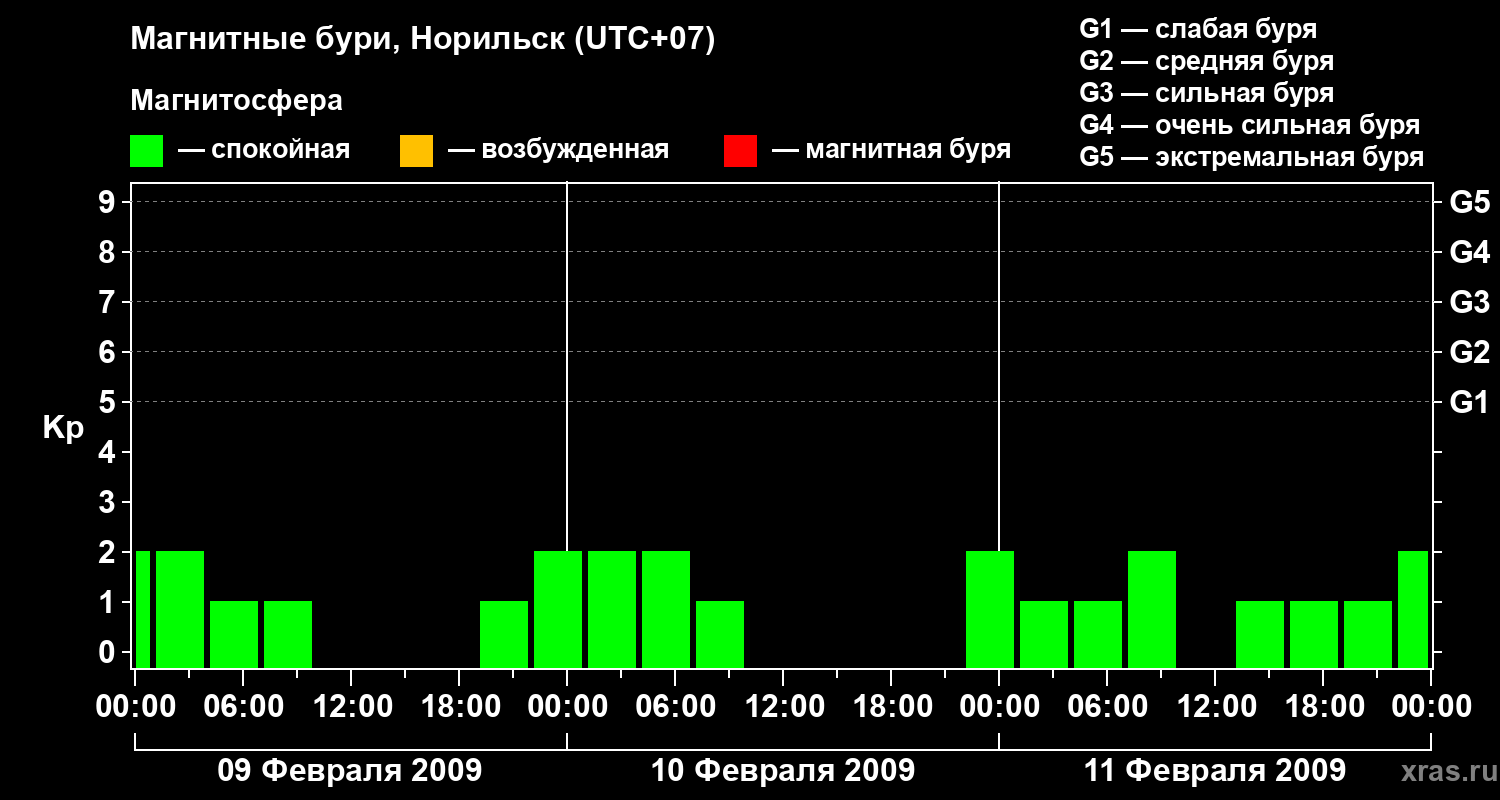This screenshot has width=1500, height=800.
Task: Click the right-axis 'G3' label
Action: [x=1469, y=302]
